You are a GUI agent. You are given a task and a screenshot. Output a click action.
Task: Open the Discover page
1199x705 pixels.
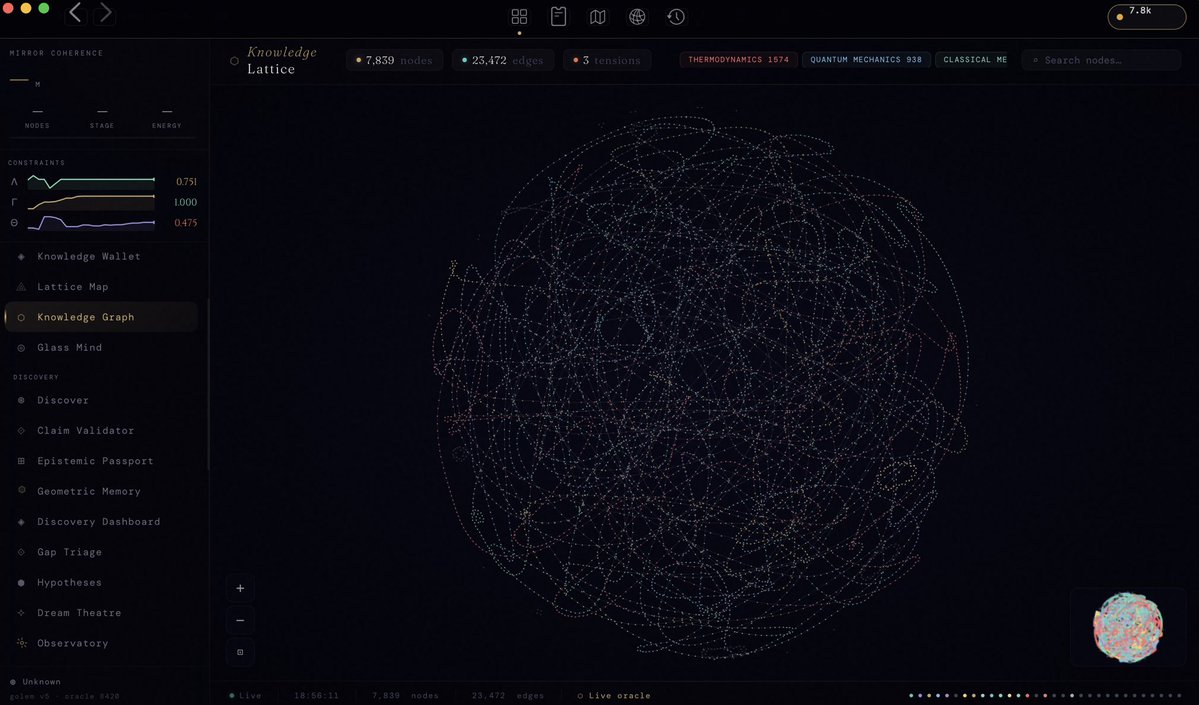pos(101,400)
